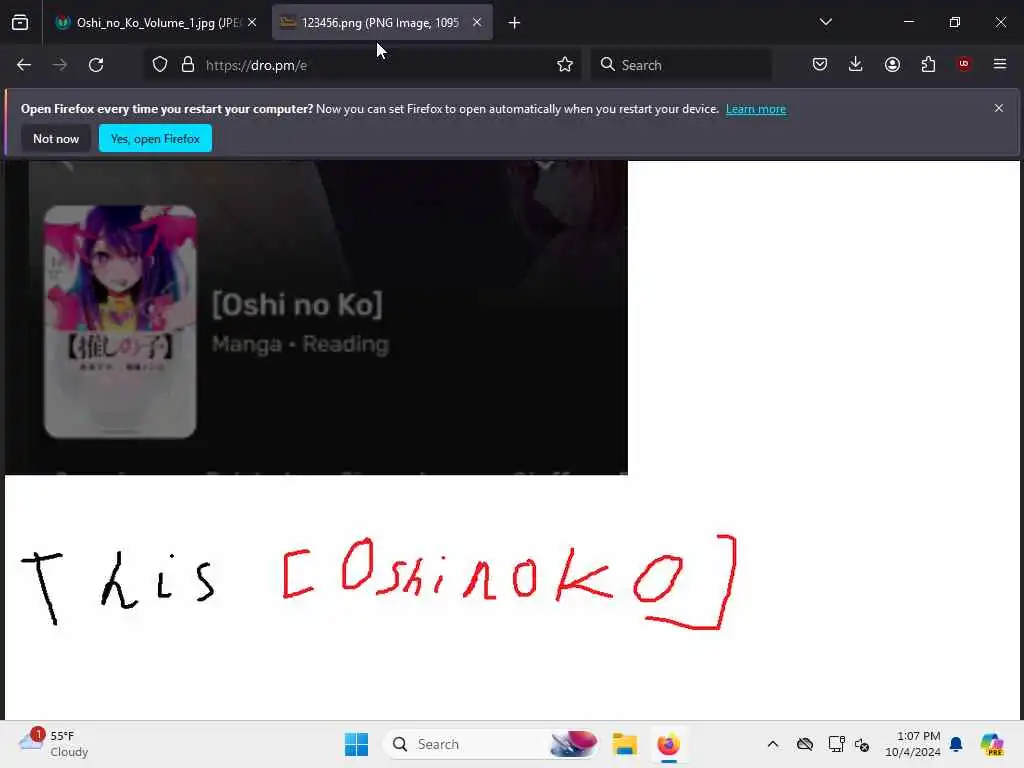Screen dimensions: 1024x768
Task: Open Firefox View from the tab bar
Action: point(20,23)
